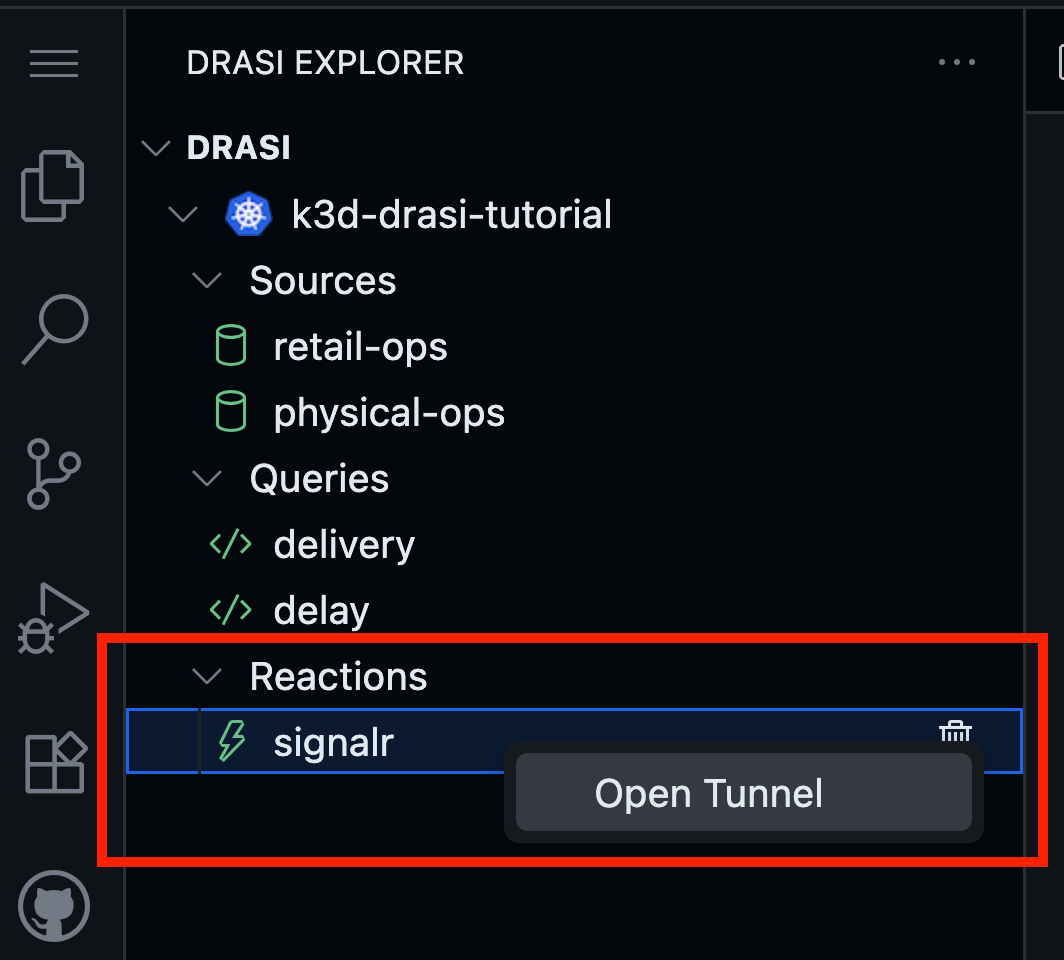Open the Extensions view
This screenshot has width=1064, height=960.
tap(54, 762)
